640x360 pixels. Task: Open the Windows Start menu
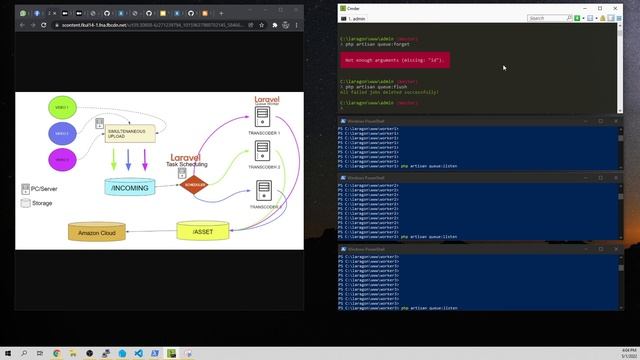[7, 353]
